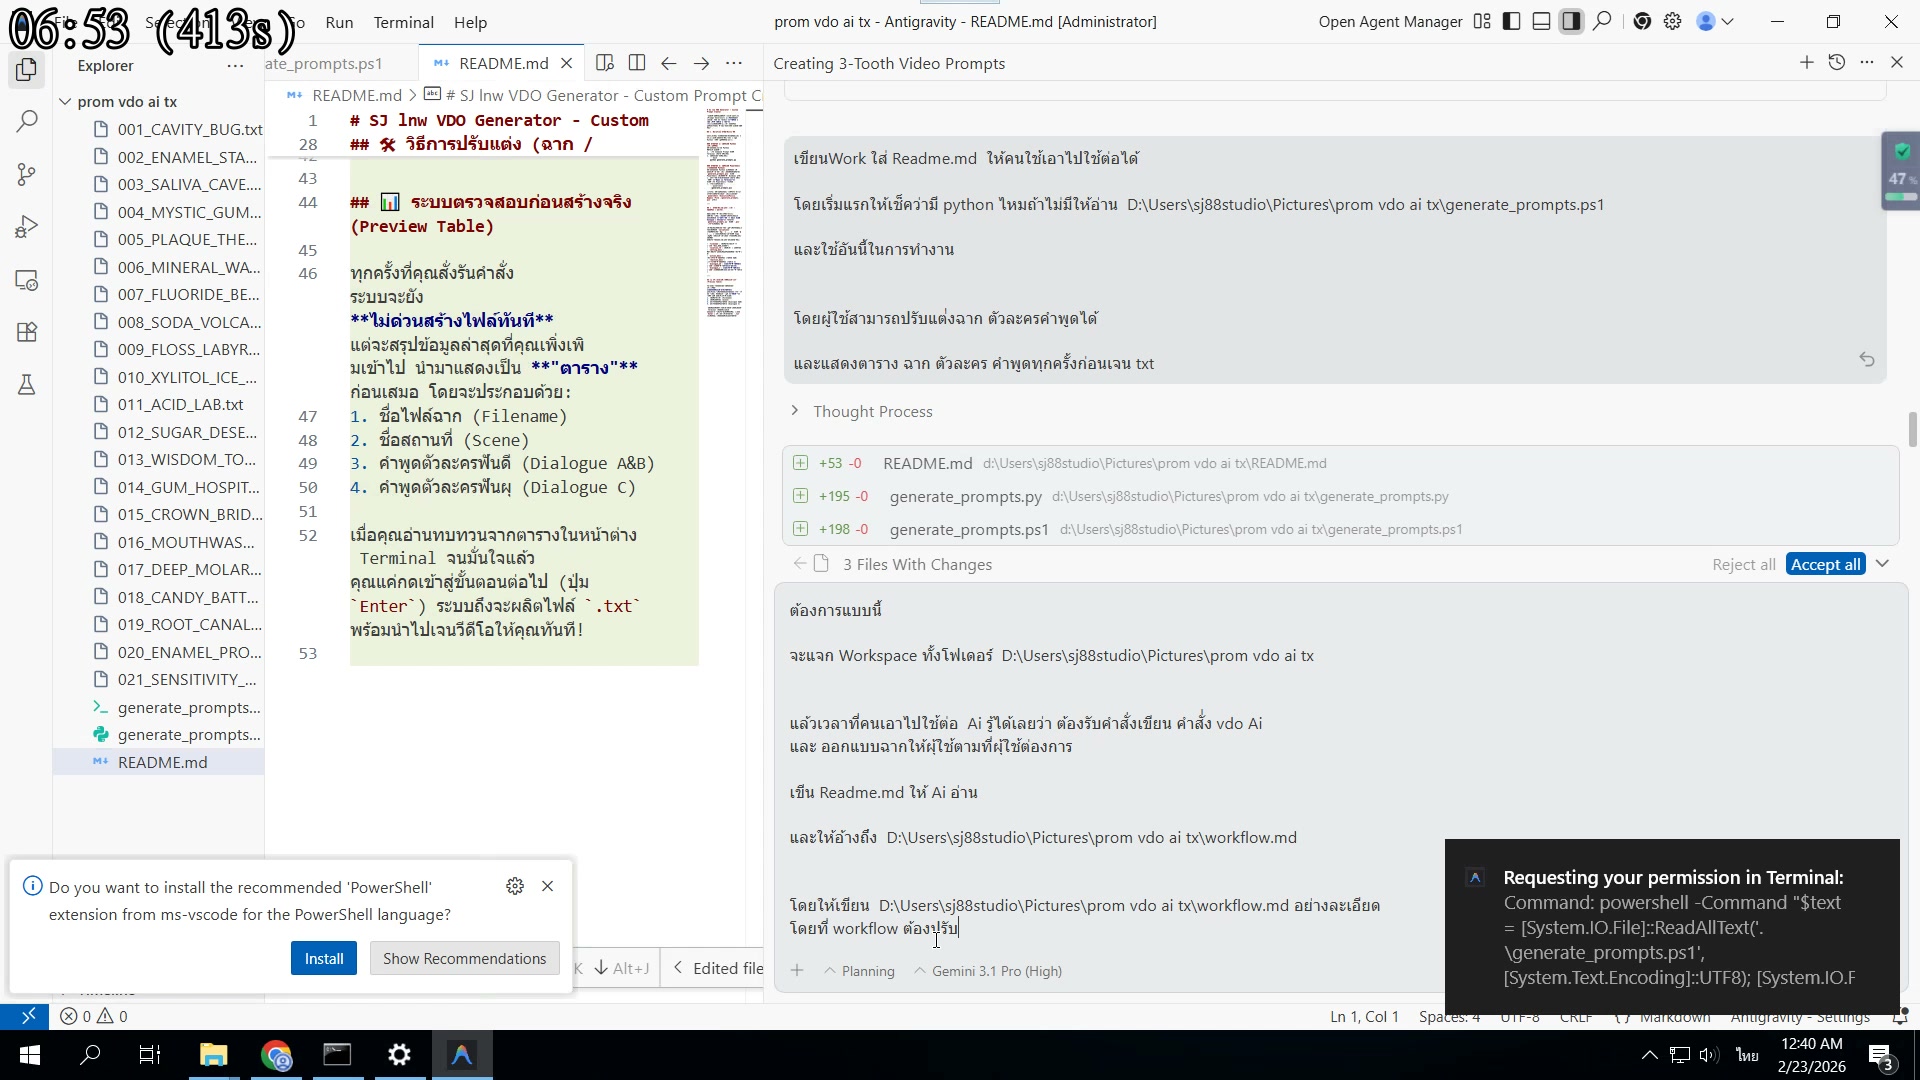Accept all file changes
This screenshot has width=1920, height=1080.
1825,563
